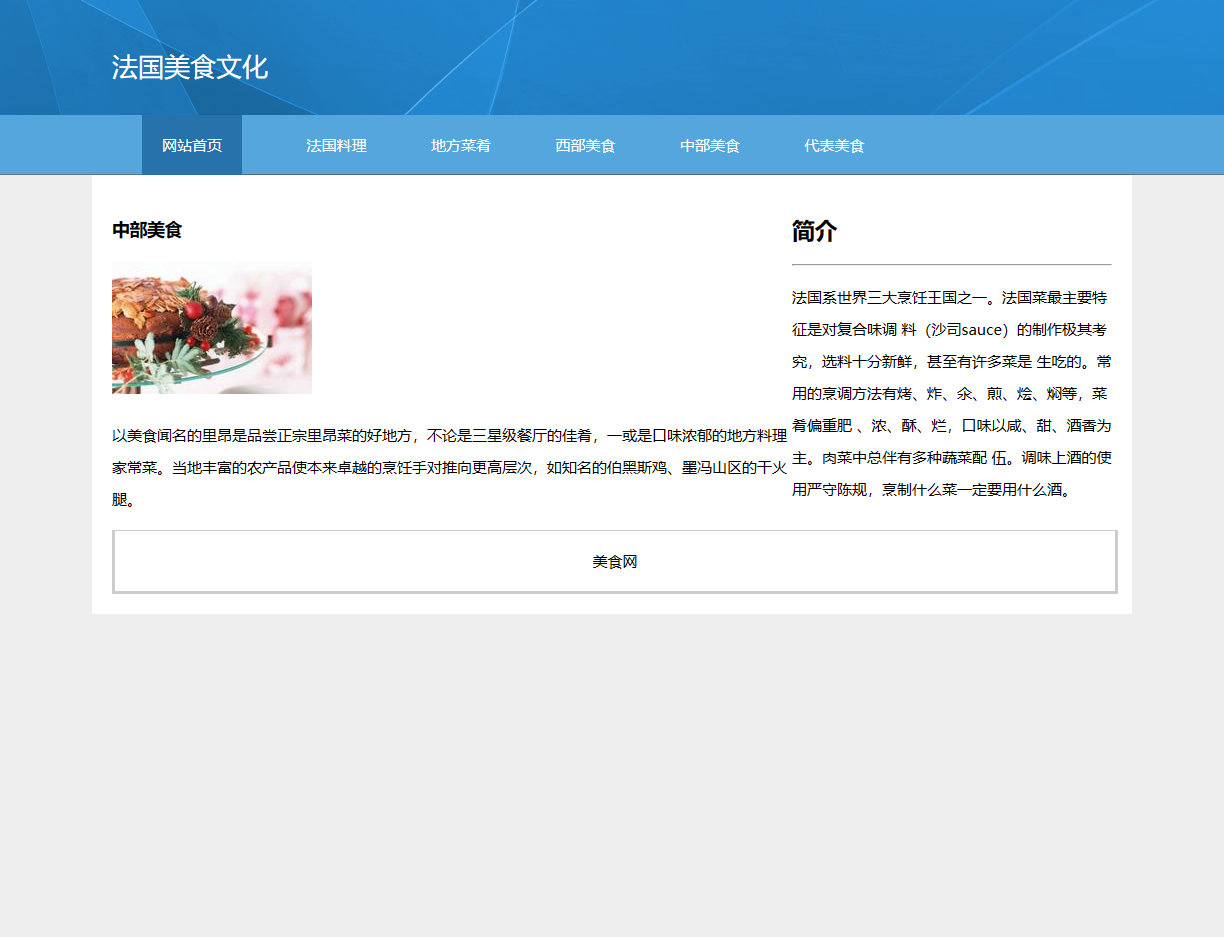Click the 美食网 footer text
1224x937 pixels.
click(x=614, y=562)
